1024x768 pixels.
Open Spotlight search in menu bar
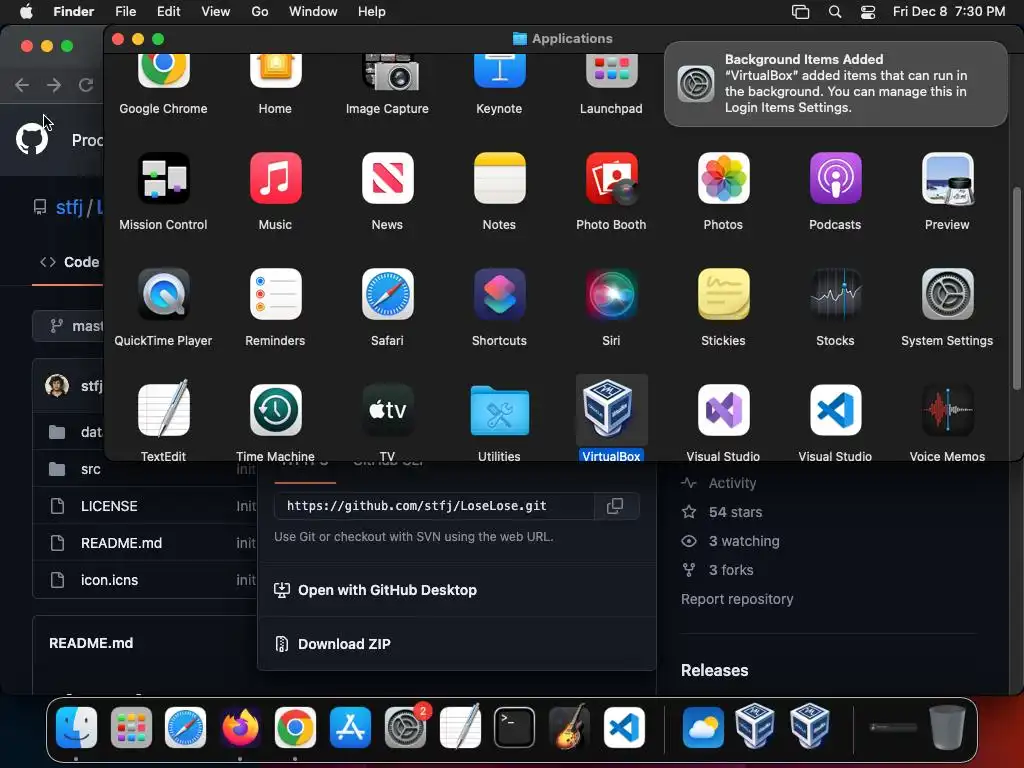point(835,11)
